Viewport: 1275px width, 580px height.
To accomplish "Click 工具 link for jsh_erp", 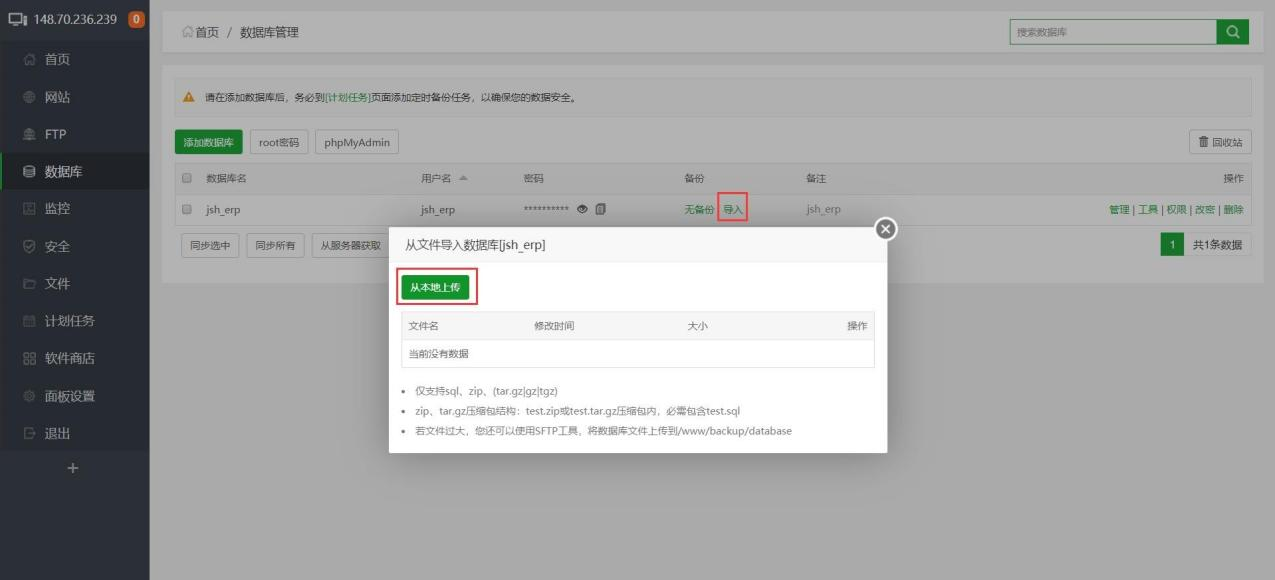I will [1148, 209].
